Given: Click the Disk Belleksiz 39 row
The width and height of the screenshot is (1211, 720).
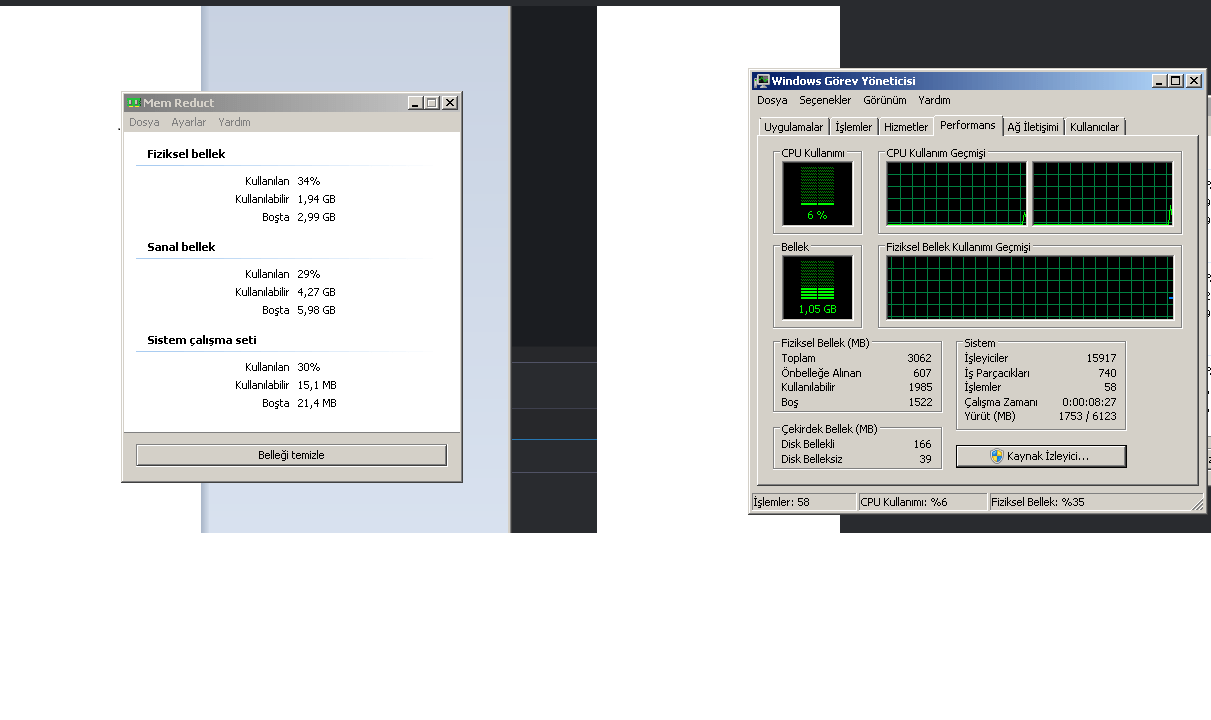Looking at the screenshot, I should [x=856, y=459].
